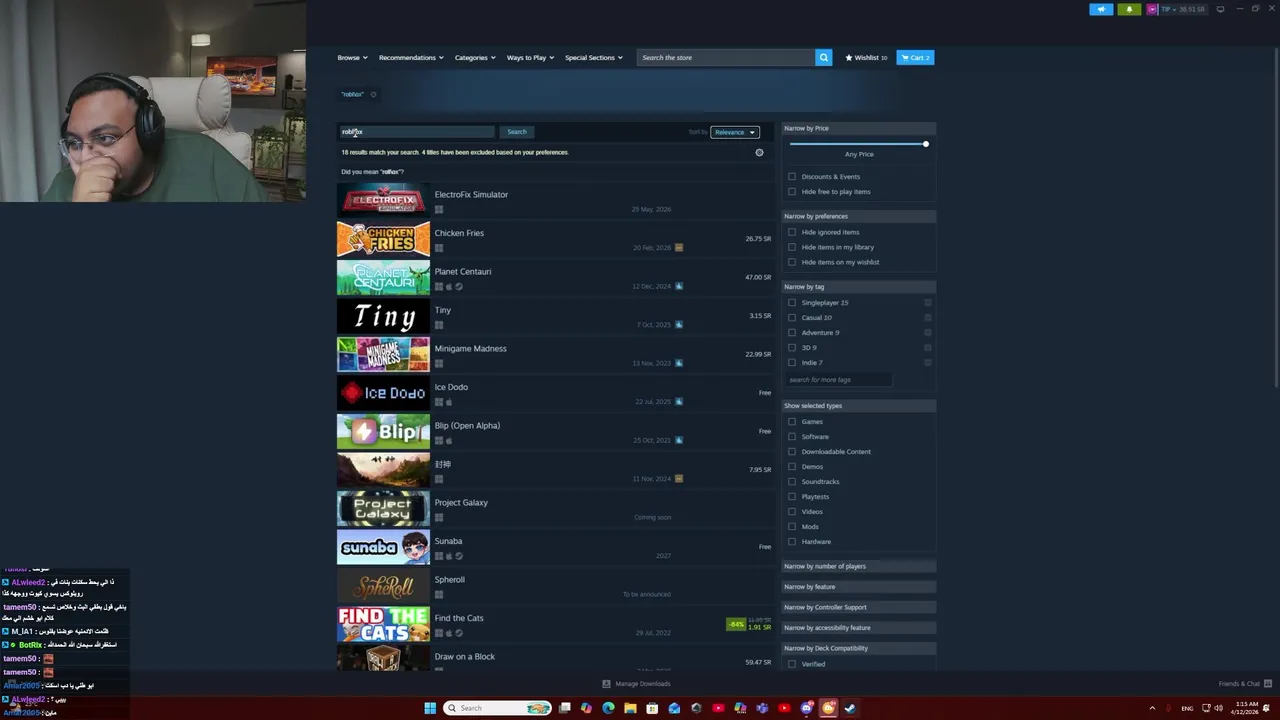Exclude the Singleplayer tag icon

pos(928,302)
